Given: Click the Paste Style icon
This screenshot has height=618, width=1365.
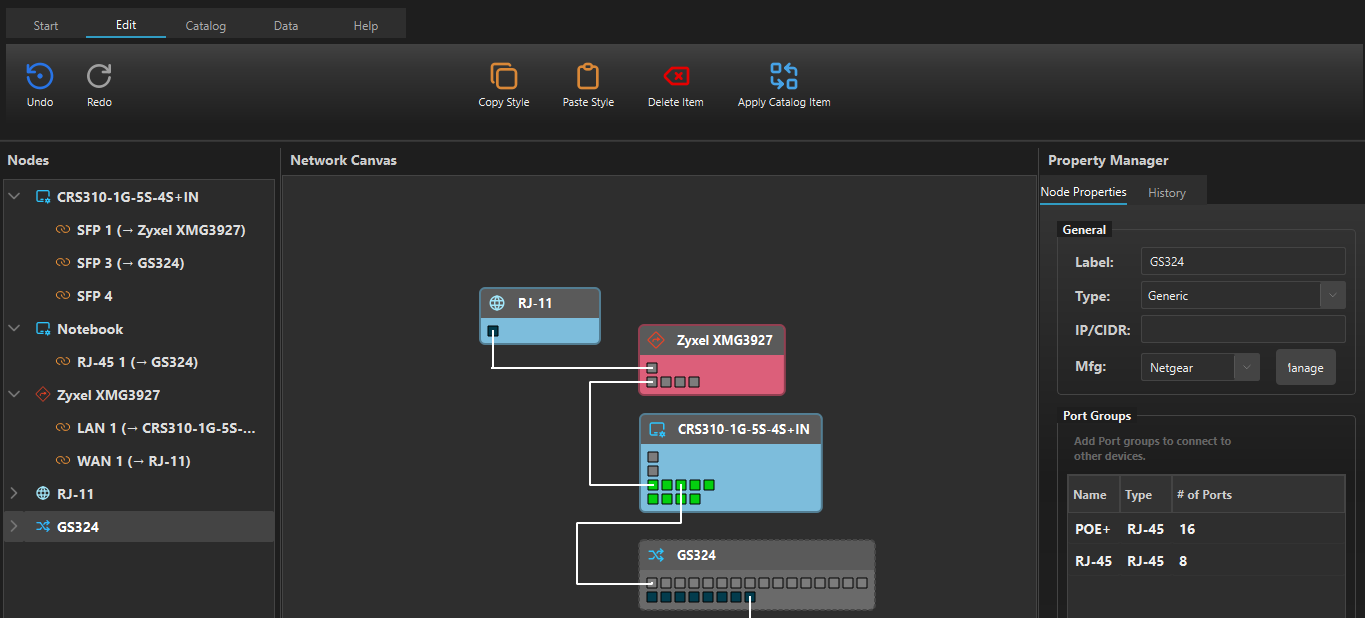Looking at the screenshot, I should coord(588,76).
